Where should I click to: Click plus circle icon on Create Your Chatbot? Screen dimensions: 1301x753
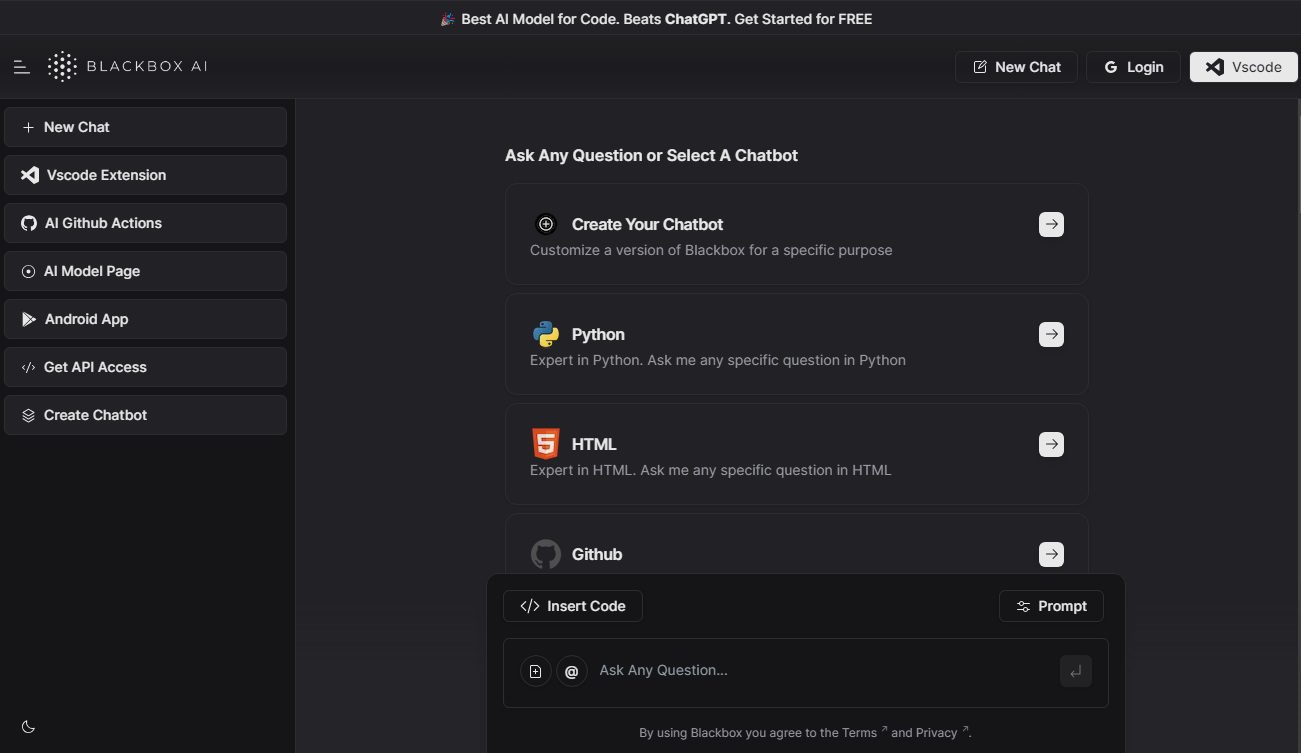tap(546, 224)
